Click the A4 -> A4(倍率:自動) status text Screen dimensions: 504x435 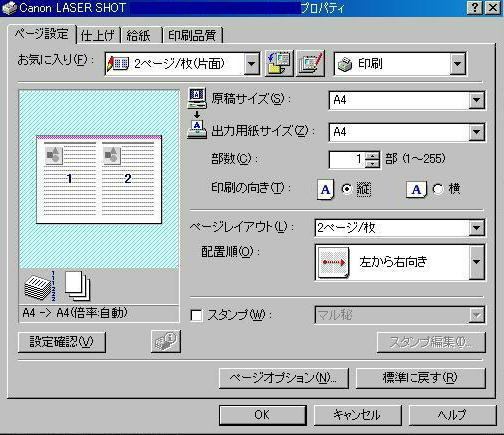(75, 313)
